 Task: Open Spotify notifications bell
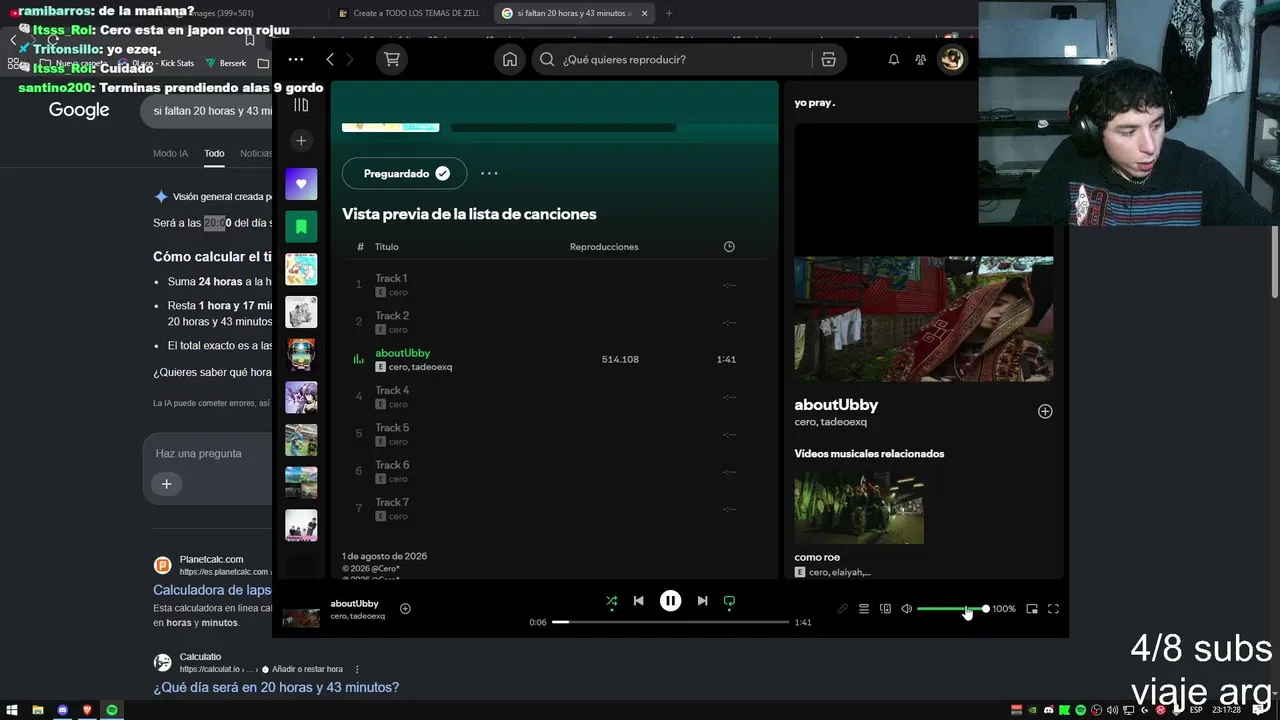[894, 60]
